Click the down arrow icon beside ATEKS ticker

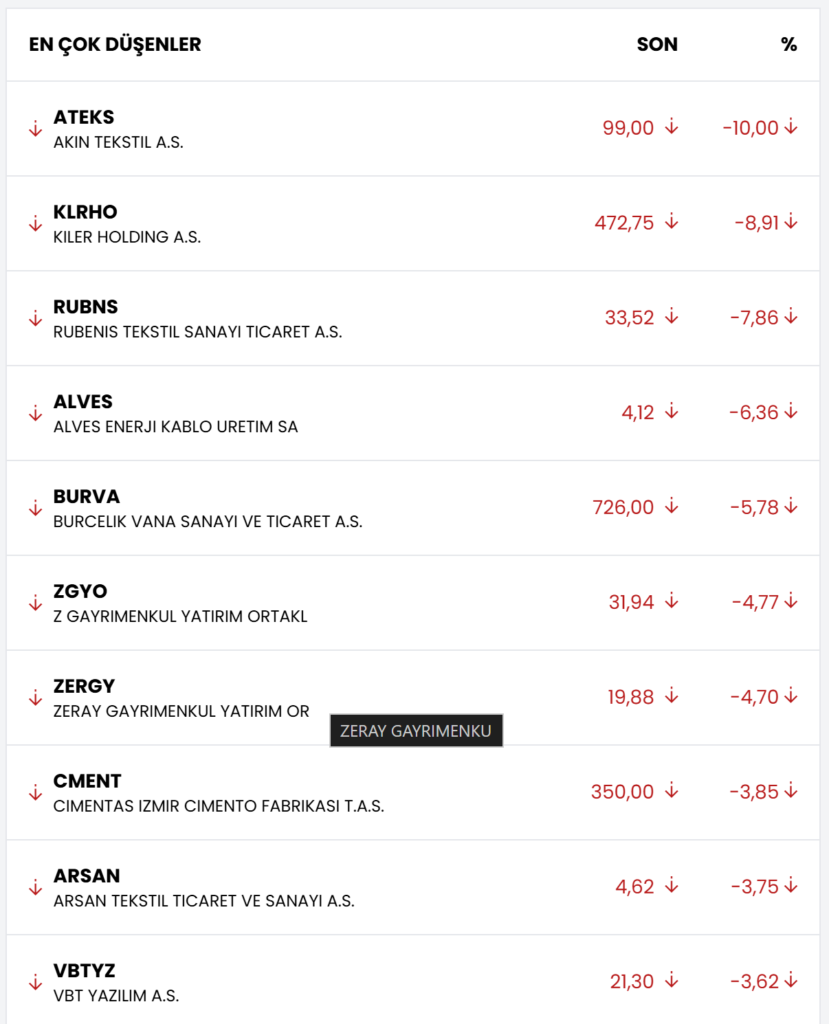pyautogui.click(x=35, y=128)
